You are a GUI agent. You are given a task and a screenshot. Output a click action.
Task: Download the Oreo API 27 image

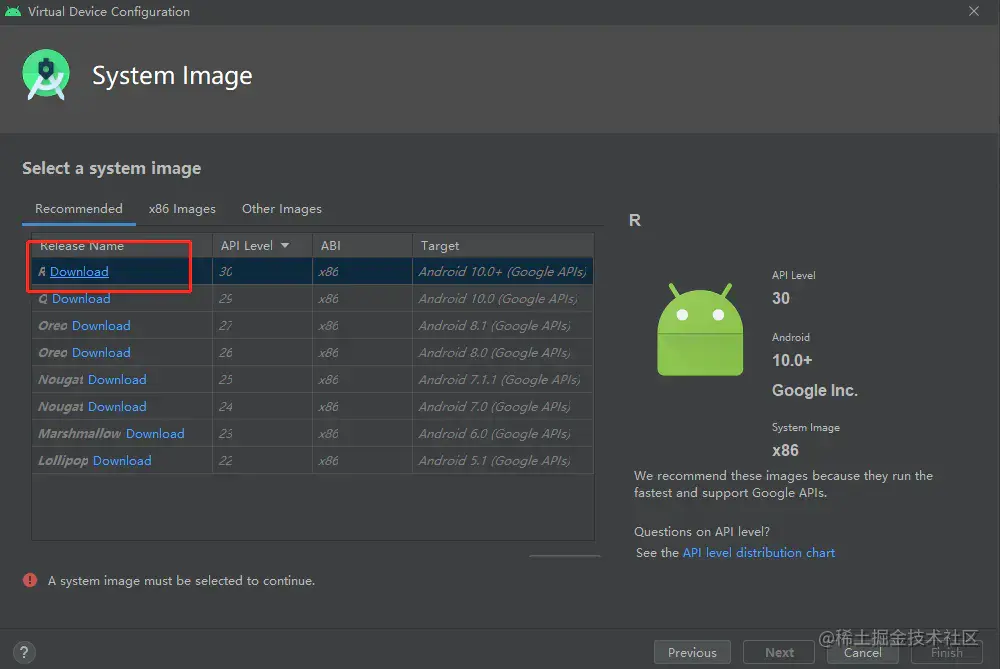pyautogui.click(x=101, y=325)
